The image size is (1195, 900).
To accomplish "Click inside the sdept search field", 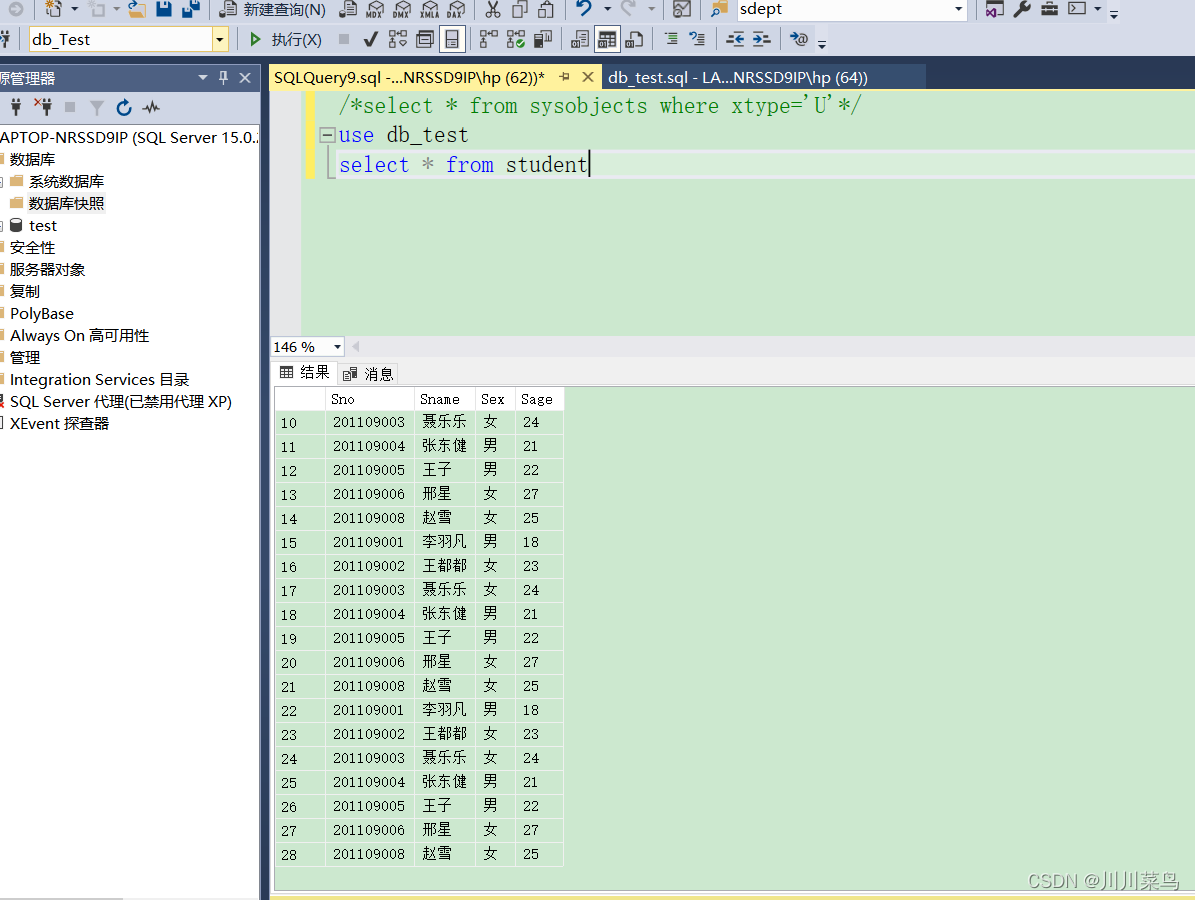I will (842, 9).
